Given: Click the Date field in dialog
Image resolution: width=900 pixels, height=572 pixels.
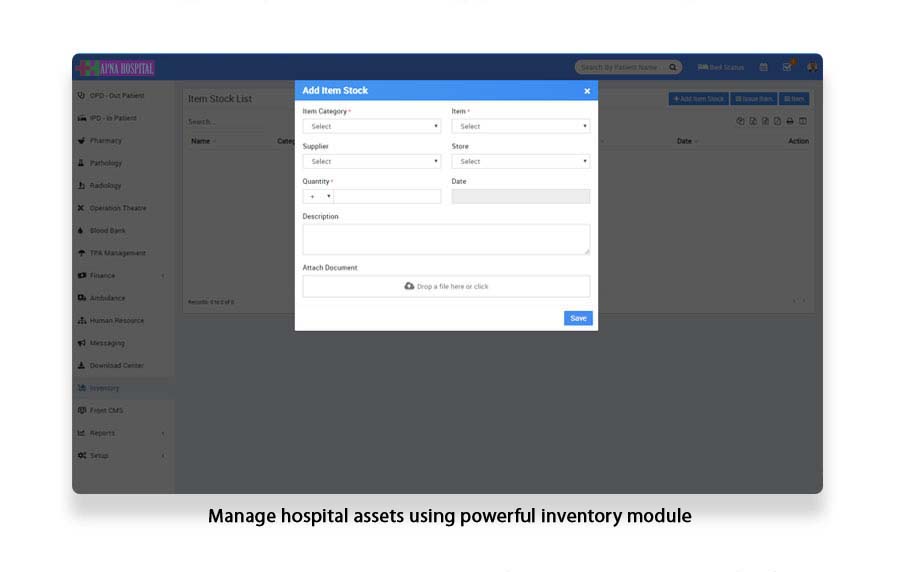Looking at the screenshot, I should [521, 196].
